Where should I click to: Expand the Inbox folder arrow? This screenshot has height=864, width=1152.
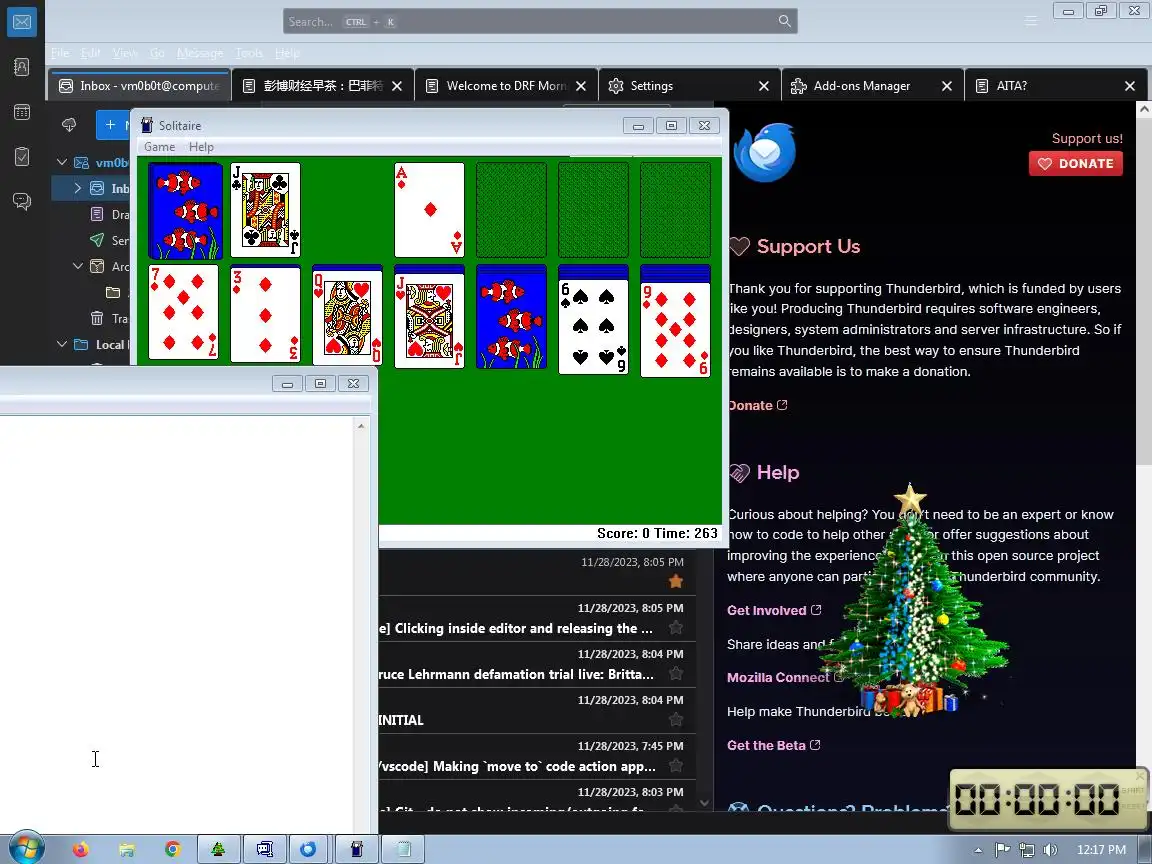click(x=78, y=188)
